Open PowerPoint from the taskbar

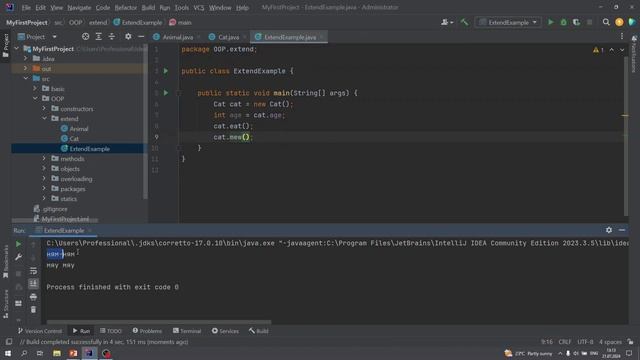point(73,353)
